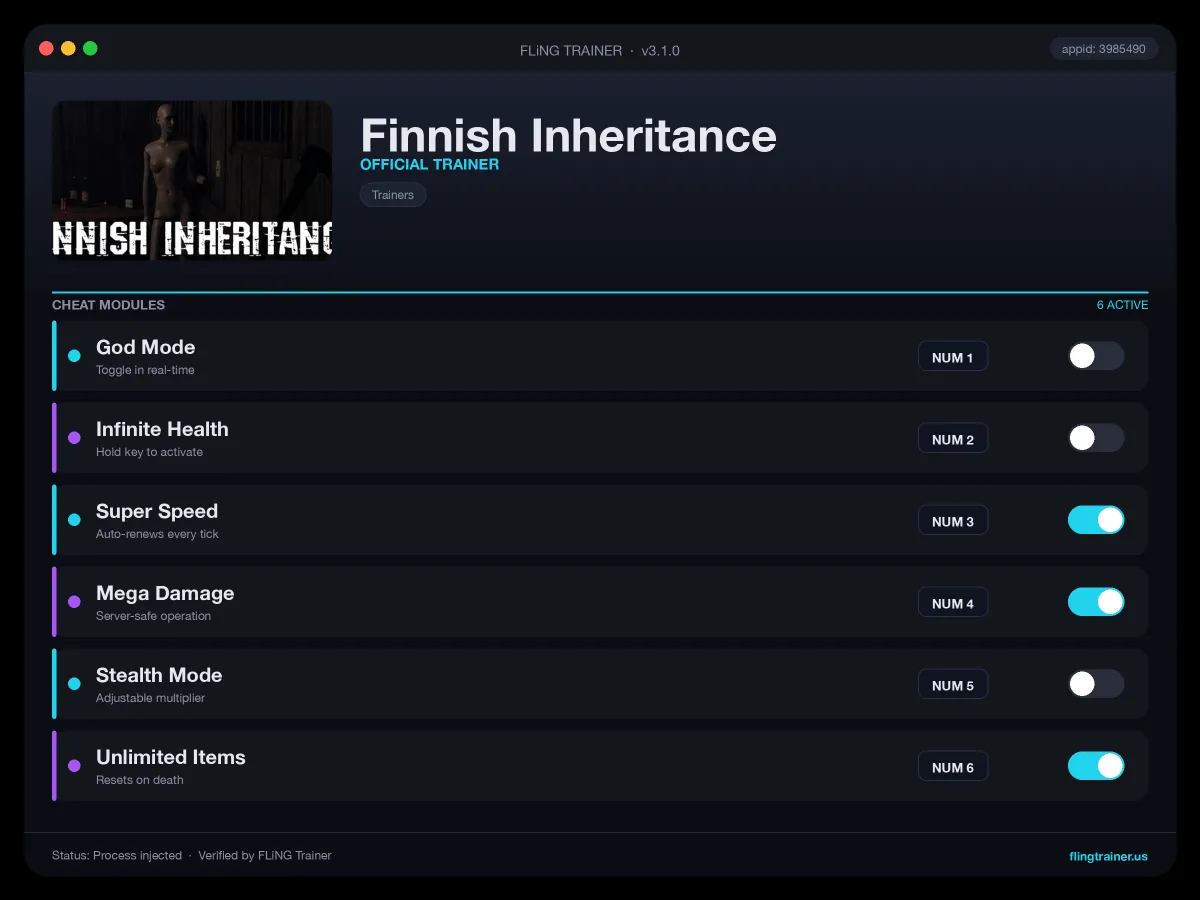1200x900 pixels.
Task: Click the 6 ACTIVE counter label
Action: pos(1122,305)
